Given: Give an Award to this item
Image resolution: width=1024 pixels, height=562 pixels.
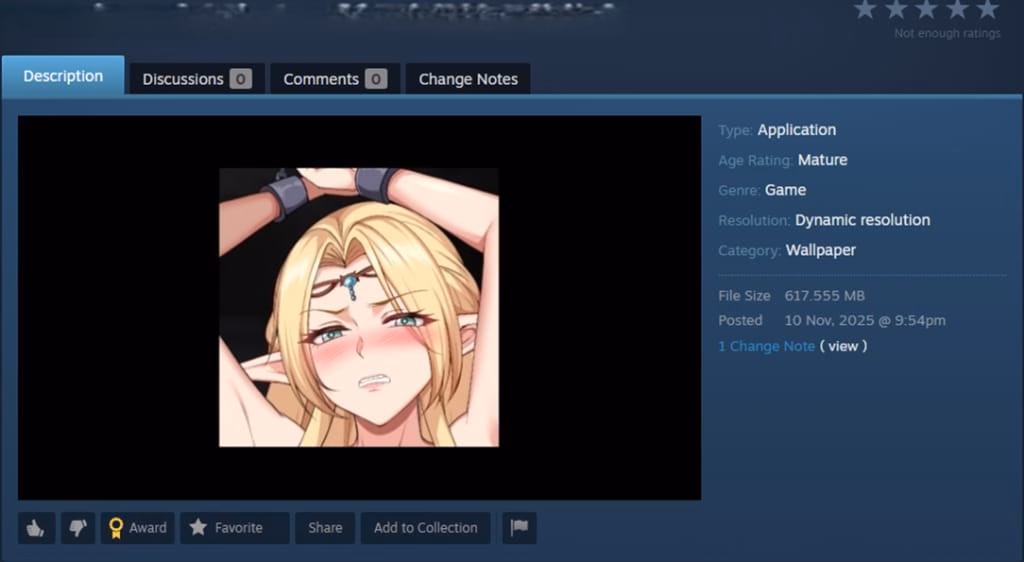Looking at the screenshot, I should (x=138, y=528).
